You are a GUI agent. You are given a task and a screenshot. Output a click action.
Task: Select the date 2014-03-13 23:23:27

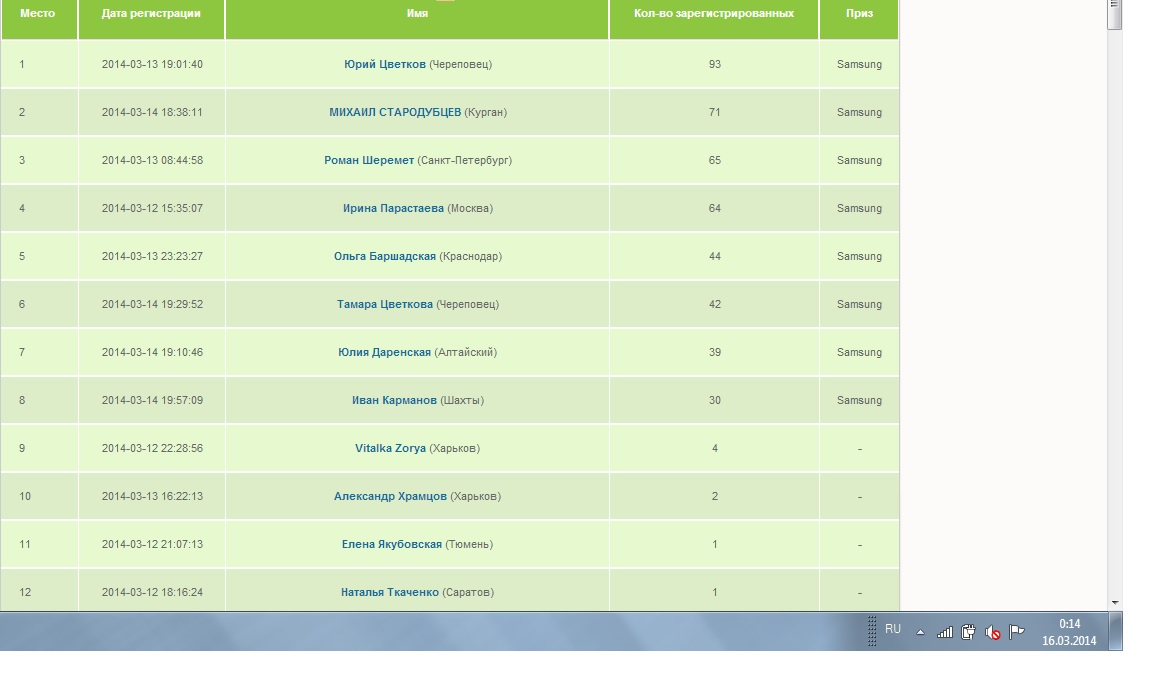(x=152, y=256)
